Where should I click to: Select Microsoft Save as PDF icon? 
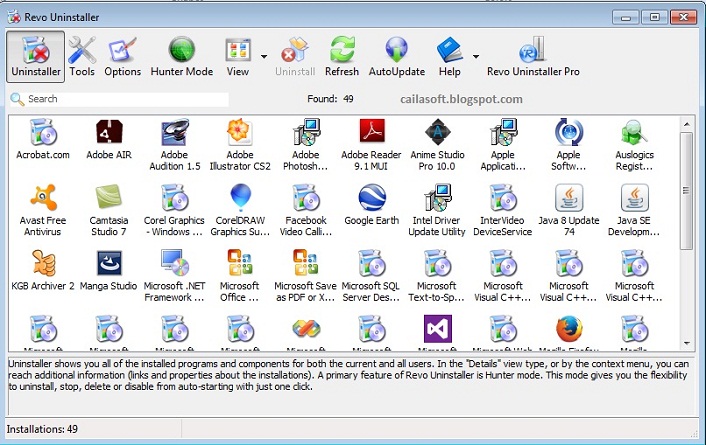click(x=306, y=263)
